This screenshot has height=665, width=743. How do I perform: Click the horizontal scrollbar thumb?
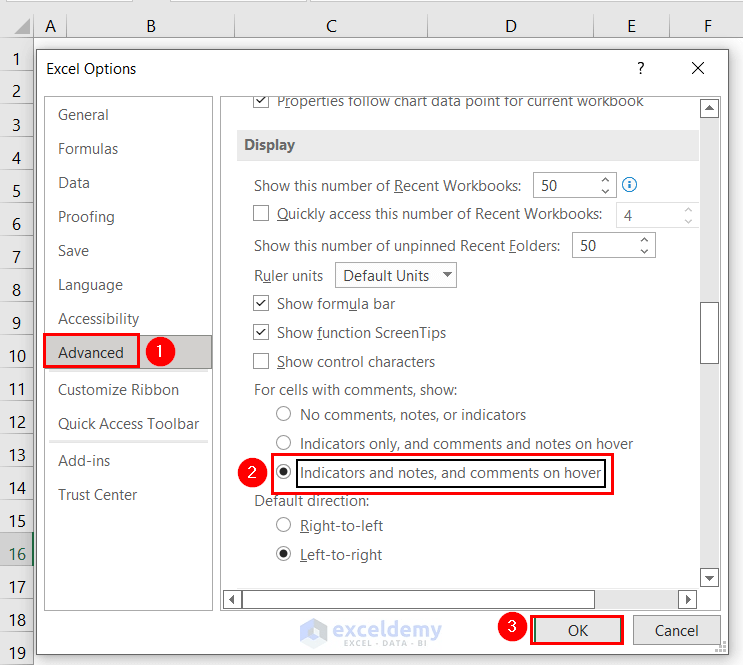(418, 600)
